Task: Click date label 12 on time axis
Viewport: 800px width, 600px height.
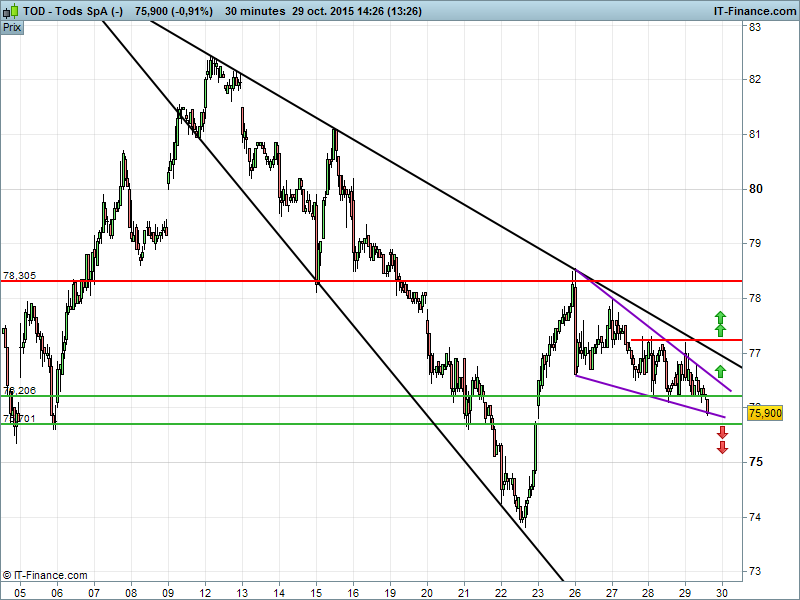Action: pos(205,593)
